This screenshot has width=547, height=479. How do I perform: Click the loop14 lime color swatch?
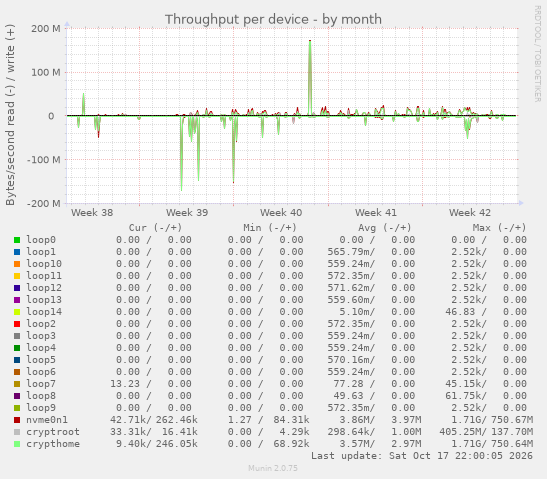(x=17, y=312)
